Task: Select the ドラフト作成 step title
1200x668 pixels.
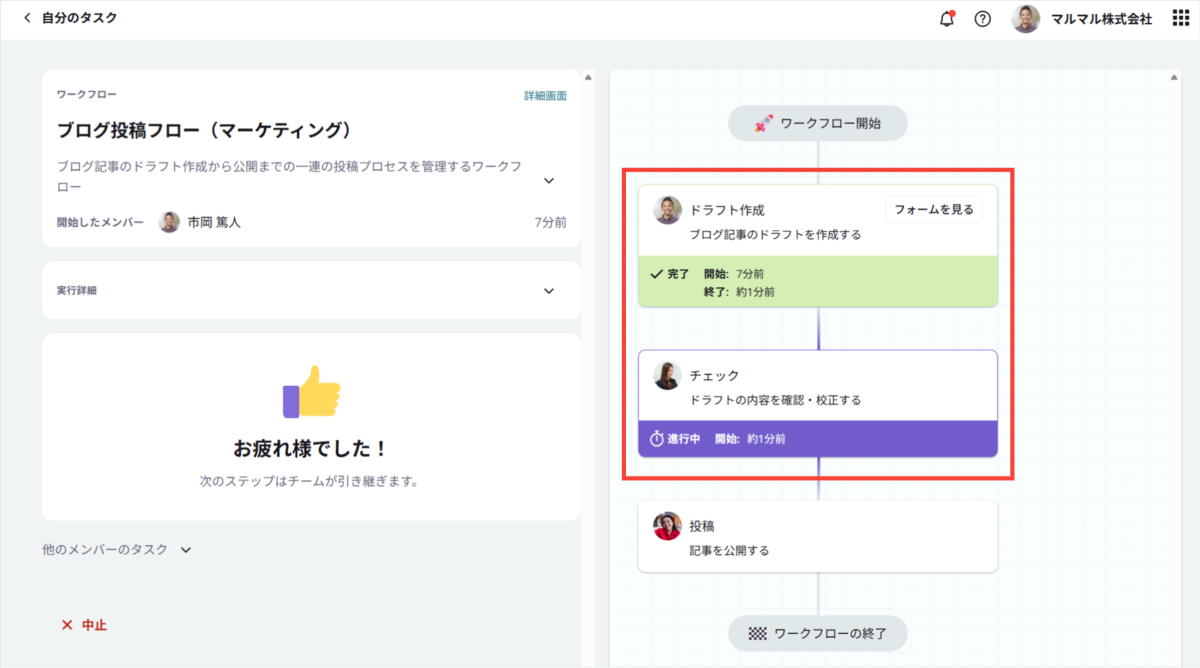Action: (727, 210)
